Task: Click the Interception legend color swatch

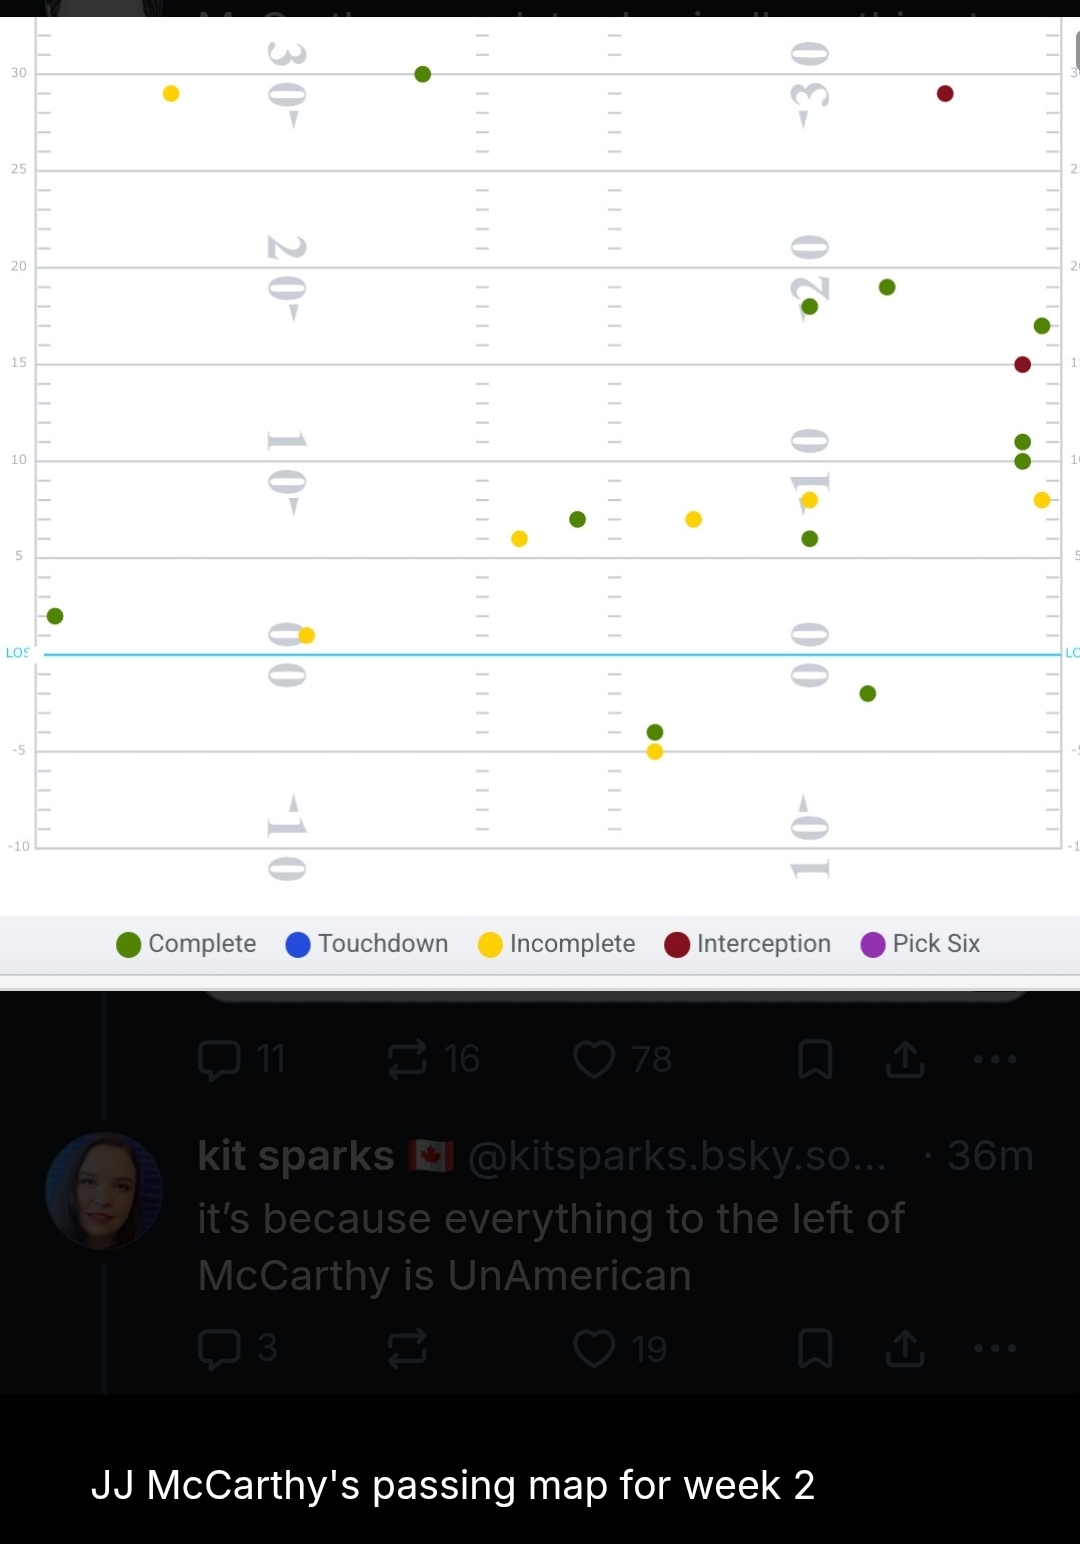Action: tap(677, 945)
